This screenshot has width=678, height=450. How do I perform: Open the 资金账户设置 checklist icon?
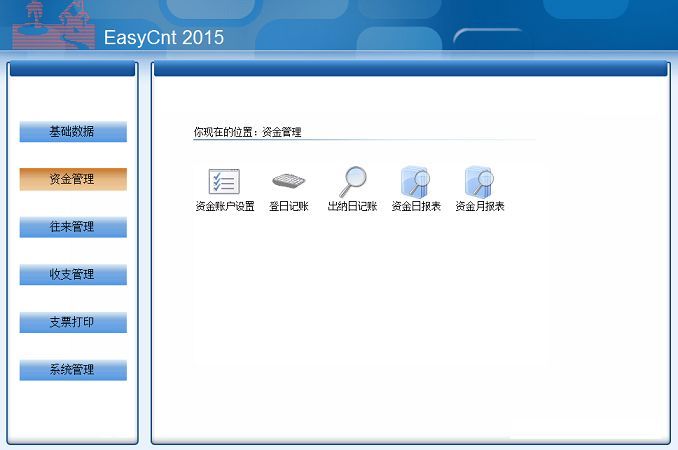coord(224,182)
